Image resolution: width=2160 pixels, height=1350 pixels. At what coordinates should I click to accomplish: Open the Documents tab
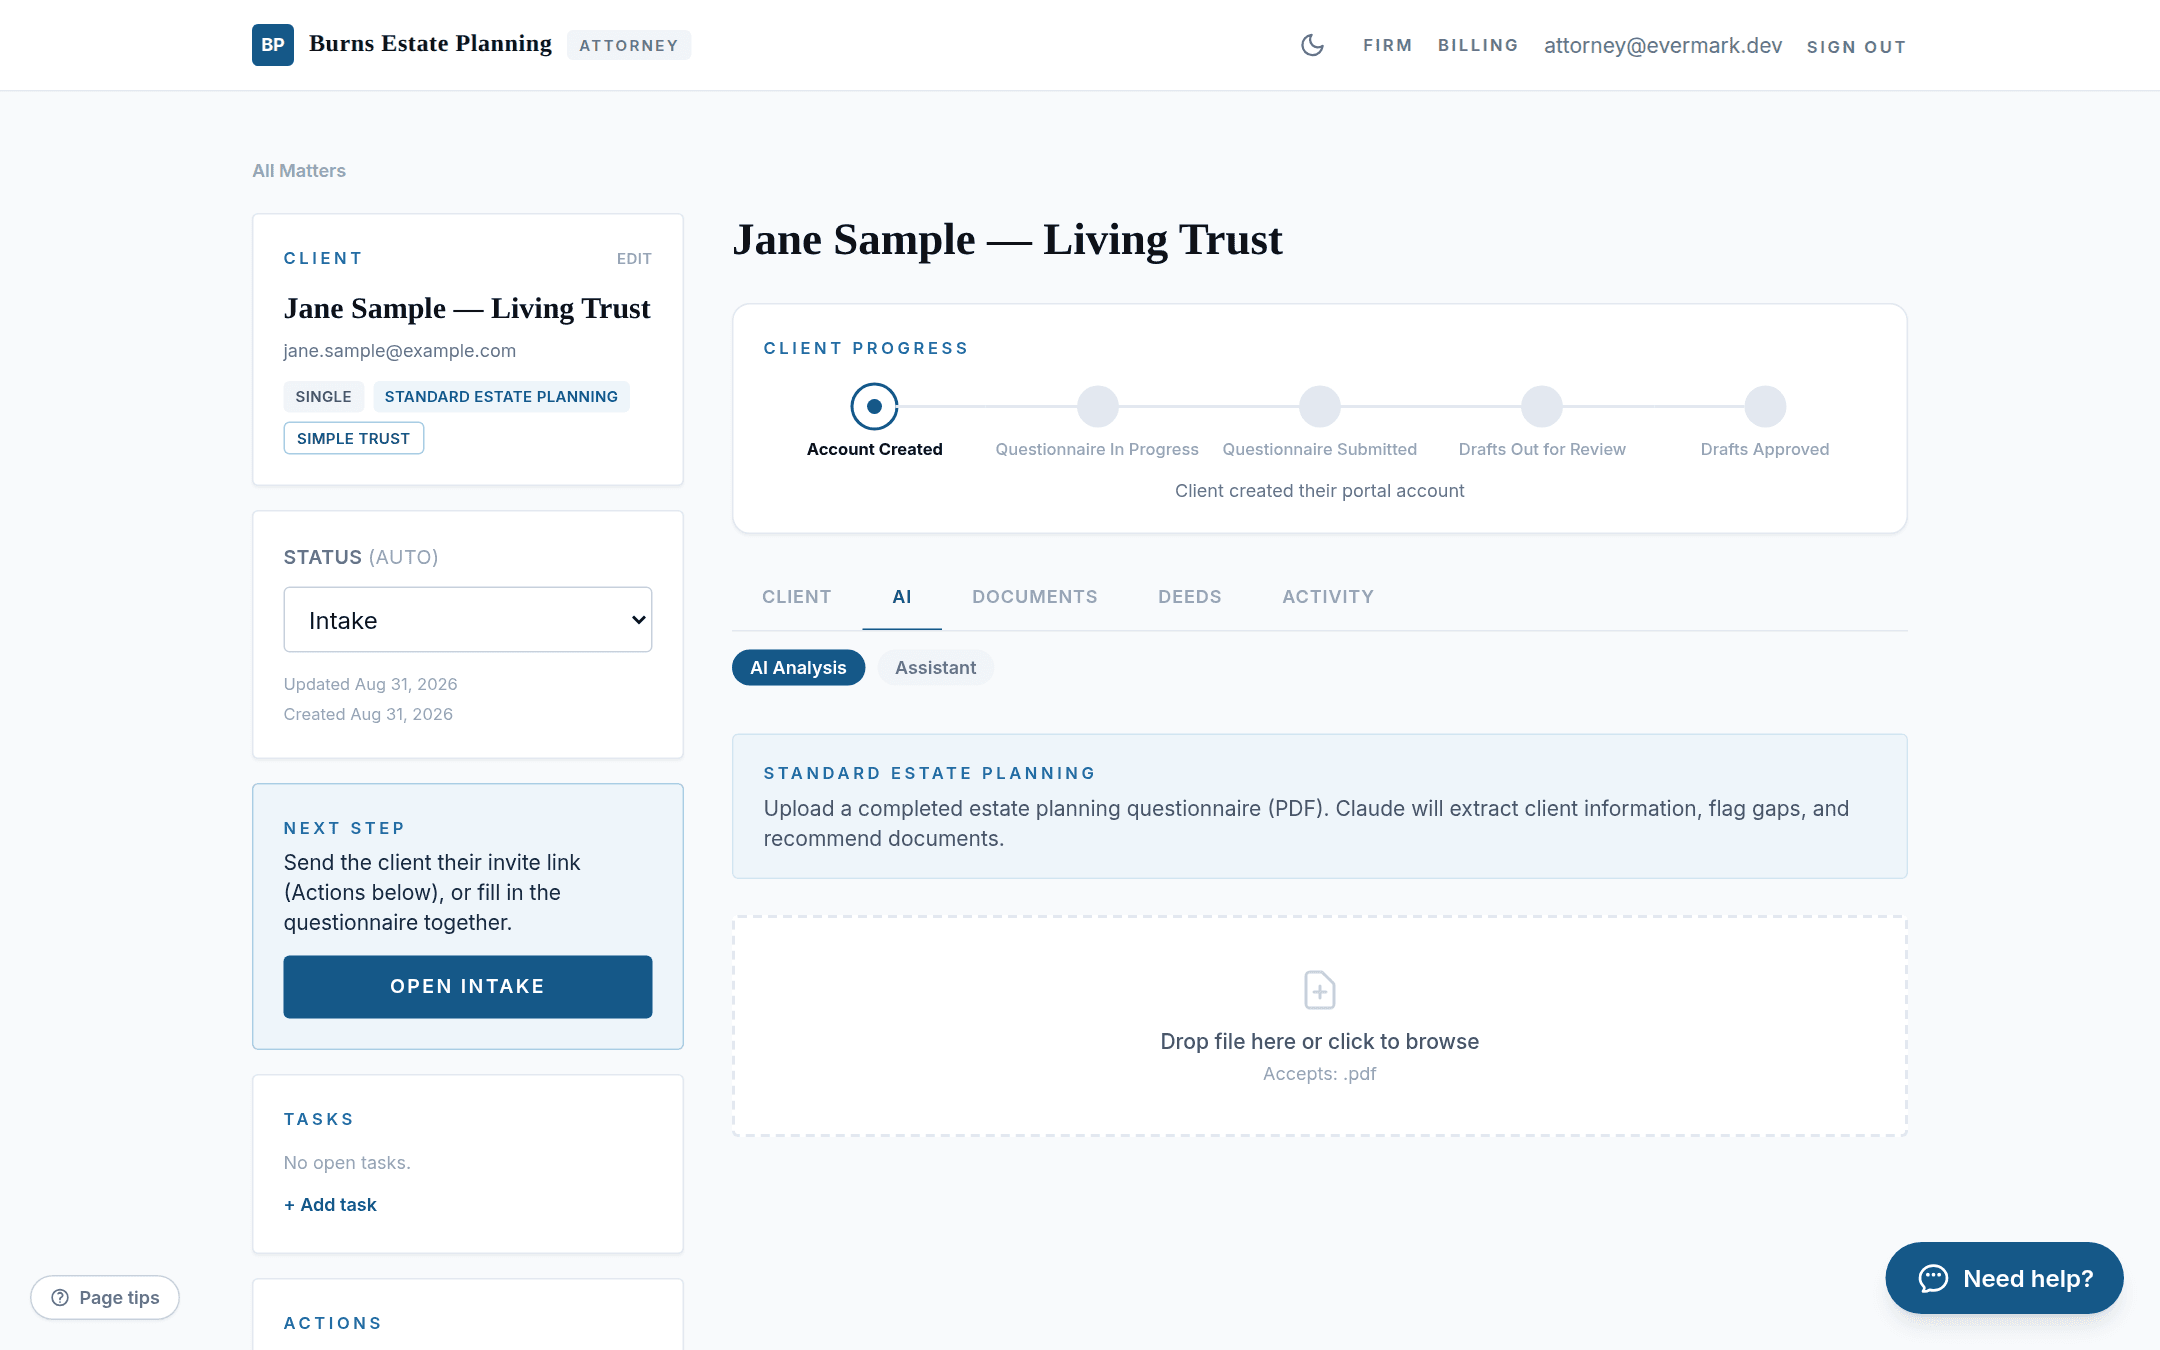pos(1034,597)
